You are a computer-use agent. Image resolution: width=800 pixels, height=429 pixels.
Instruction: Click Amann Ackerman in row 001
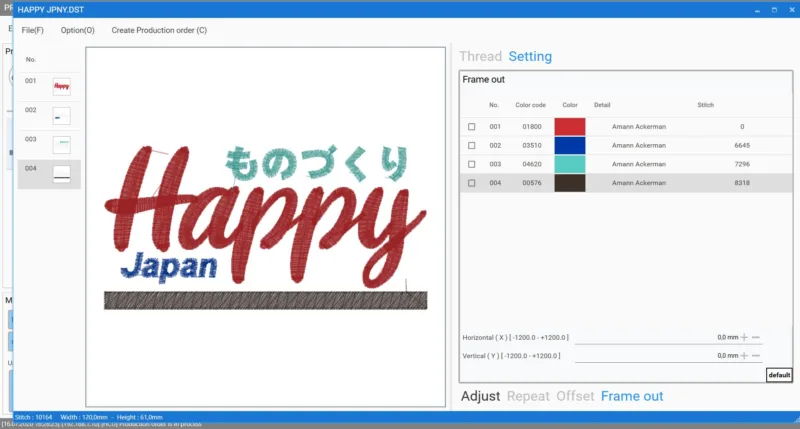click(639, 127)
